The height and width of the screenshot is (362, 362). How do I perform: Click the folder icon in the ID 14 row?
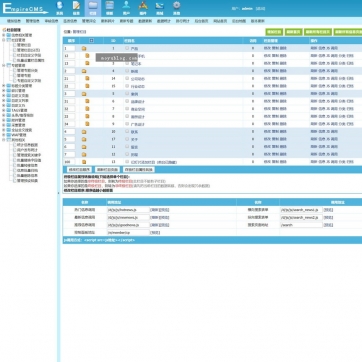pyautogui.click(x=87, y=79)
